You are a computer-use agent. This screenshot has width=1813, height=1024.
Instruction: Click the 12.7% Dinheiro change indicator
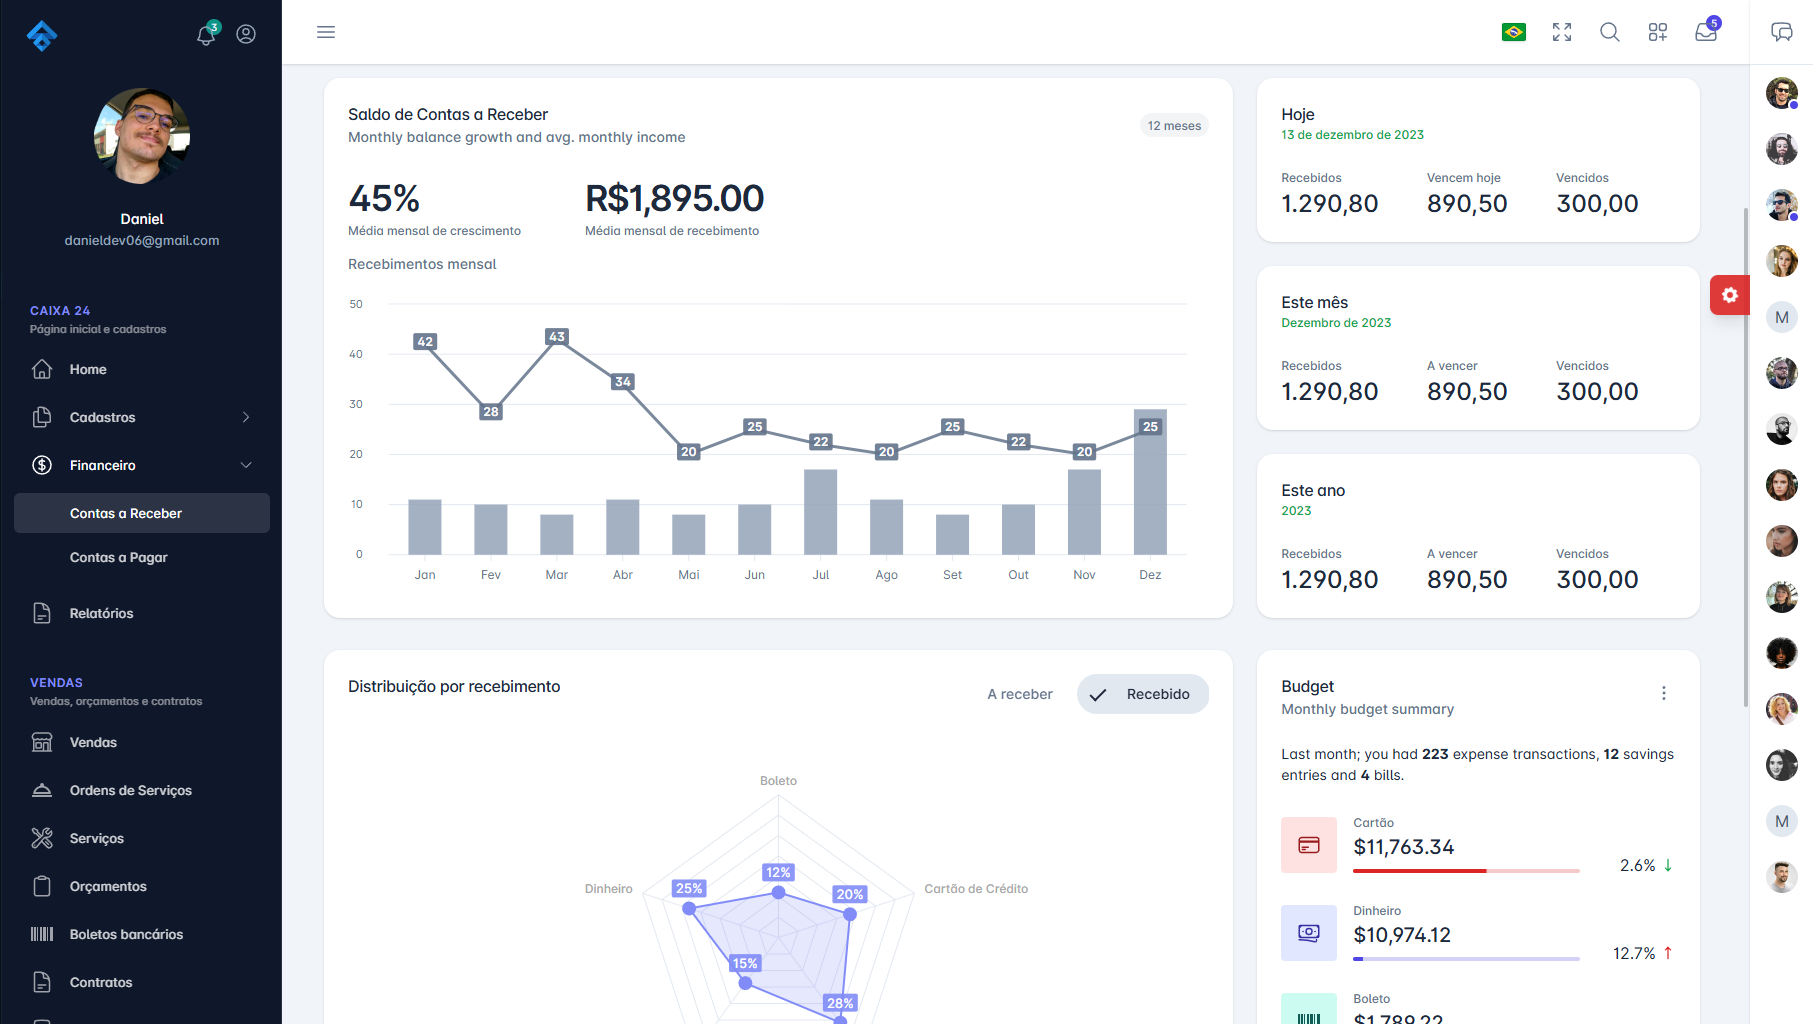coord(1643,953)
